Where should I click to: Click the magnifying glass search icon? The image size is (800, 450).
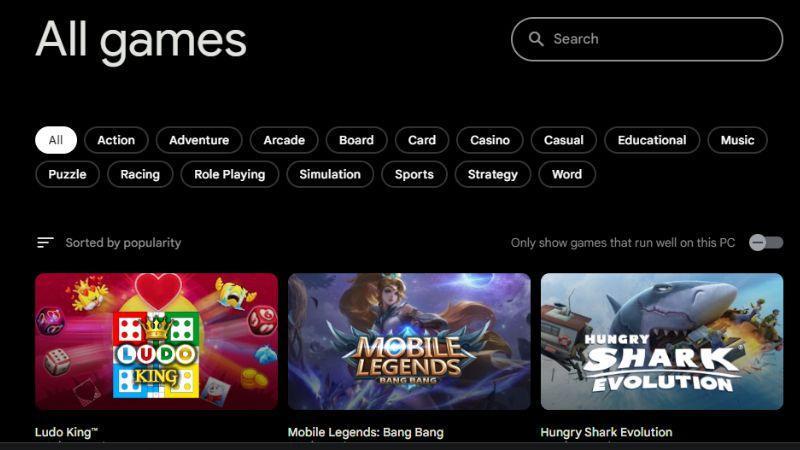(536, 39)
